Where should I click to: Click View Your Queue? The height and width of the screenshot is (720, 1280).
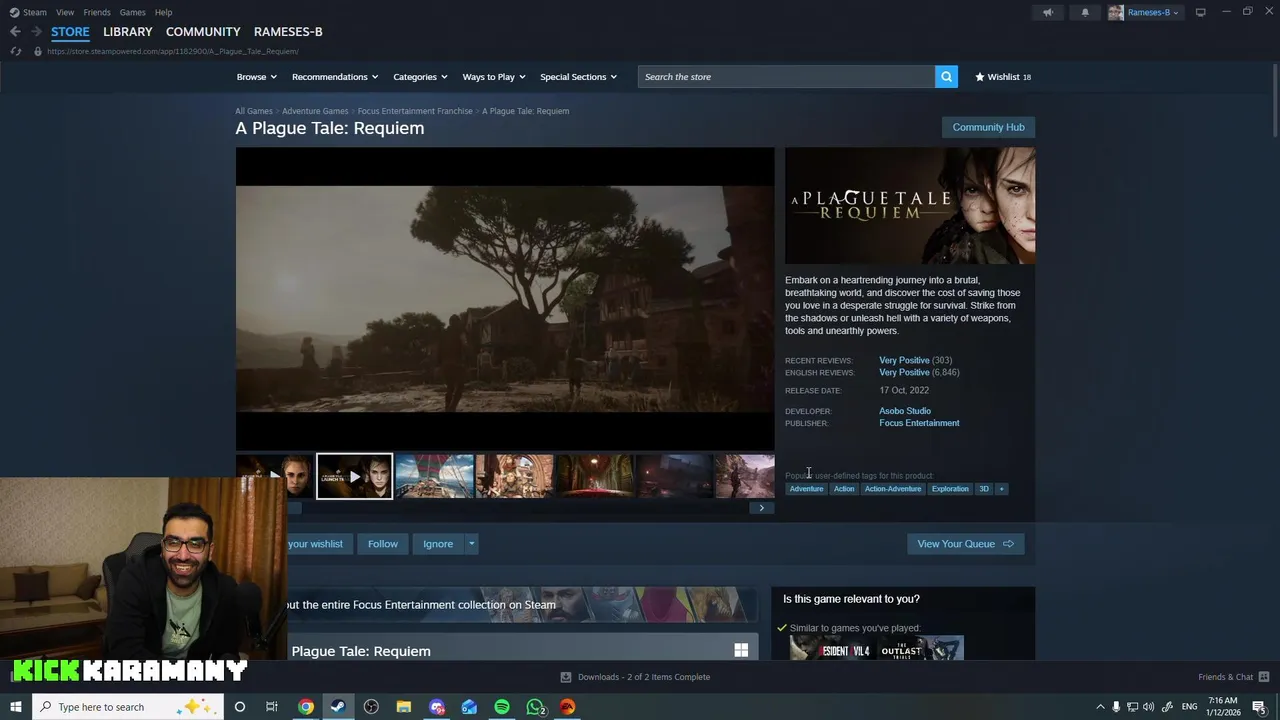[x=965, y=544]
